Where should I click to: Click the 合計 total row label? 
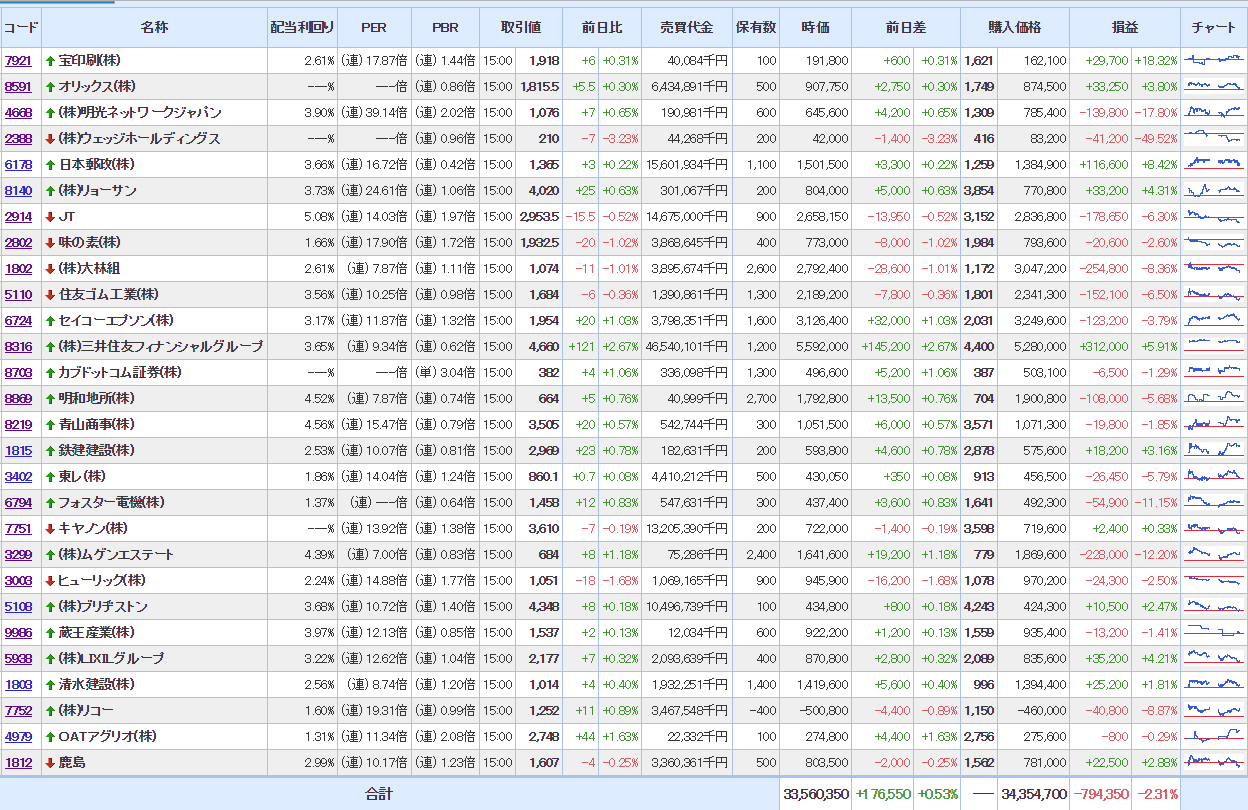coord(378,795)
